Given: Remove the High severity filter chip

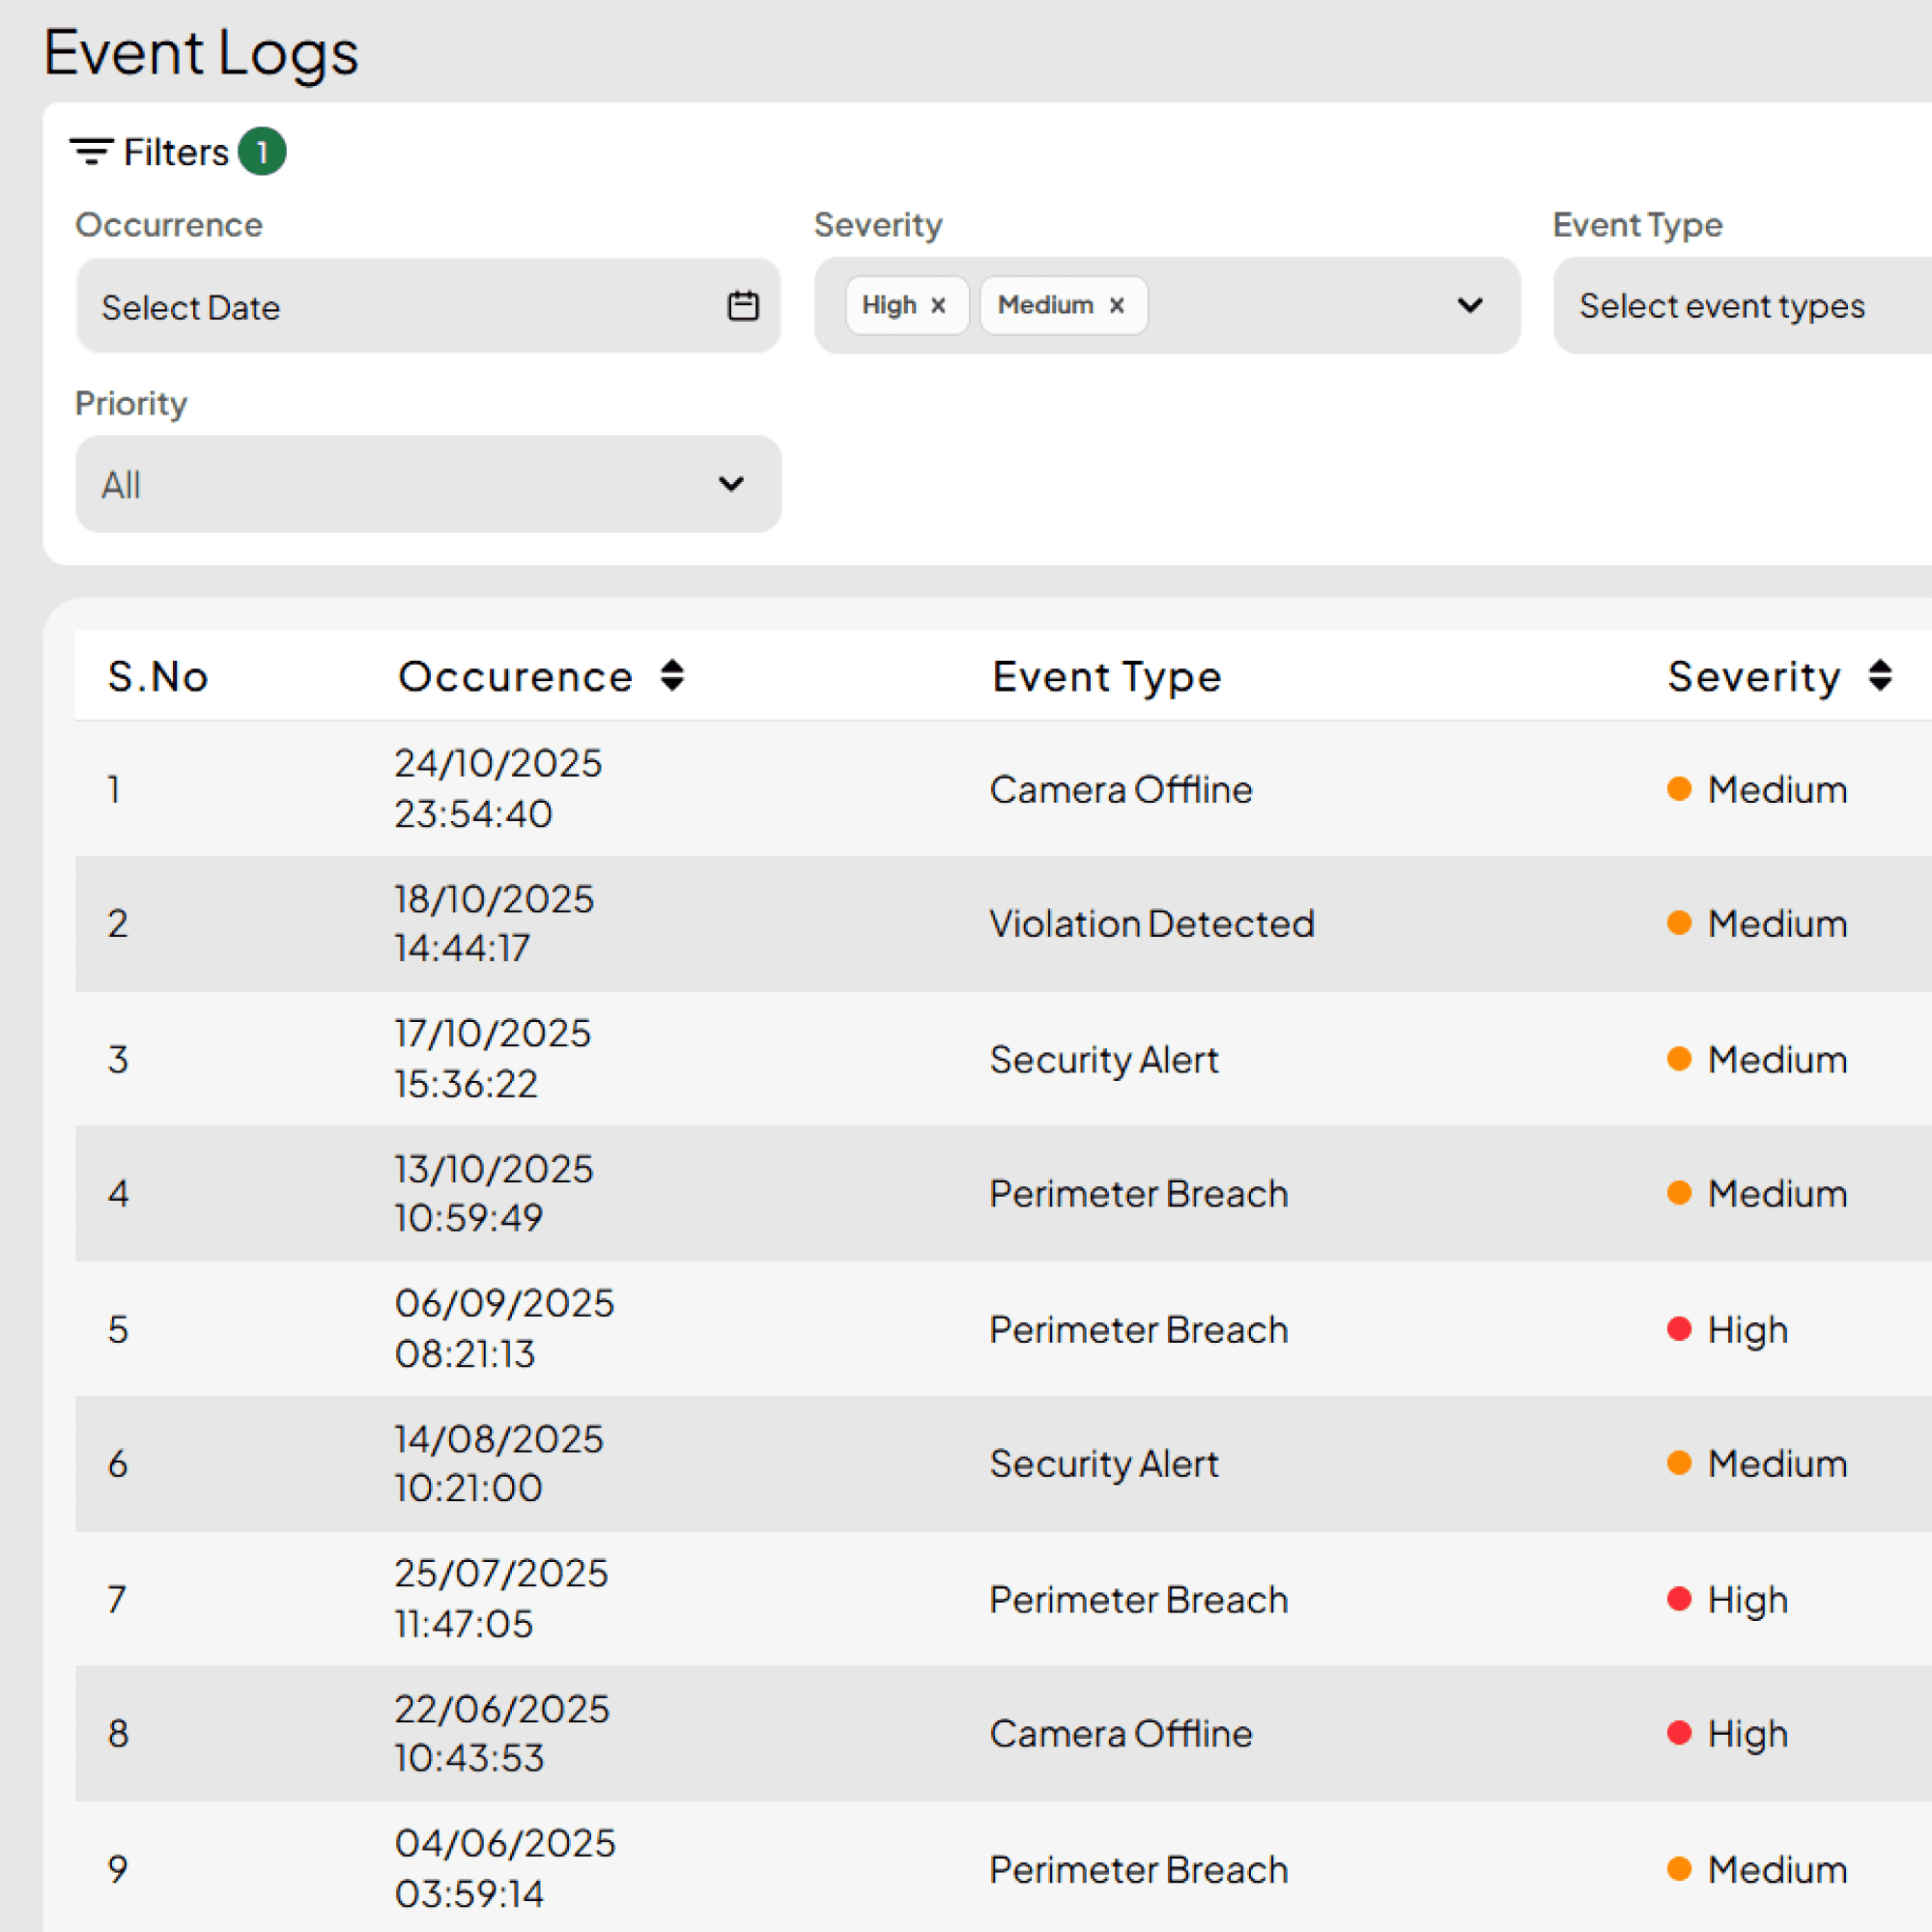Looking at the screenshot, I should click(938, 306).
